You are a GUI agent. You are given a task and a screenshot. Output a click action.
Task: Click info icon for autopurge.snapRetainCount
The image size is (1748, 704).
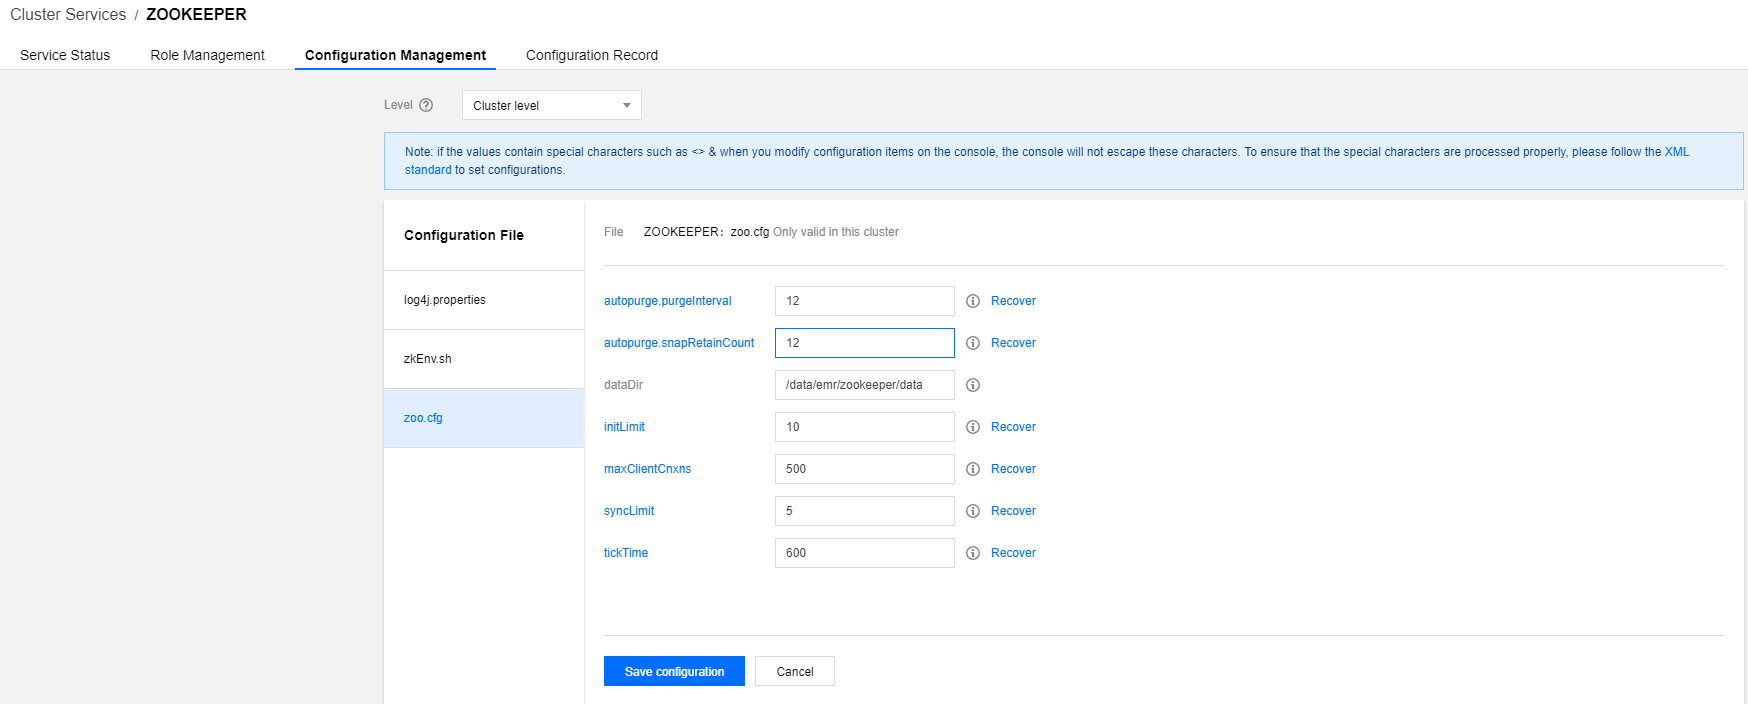973,343
